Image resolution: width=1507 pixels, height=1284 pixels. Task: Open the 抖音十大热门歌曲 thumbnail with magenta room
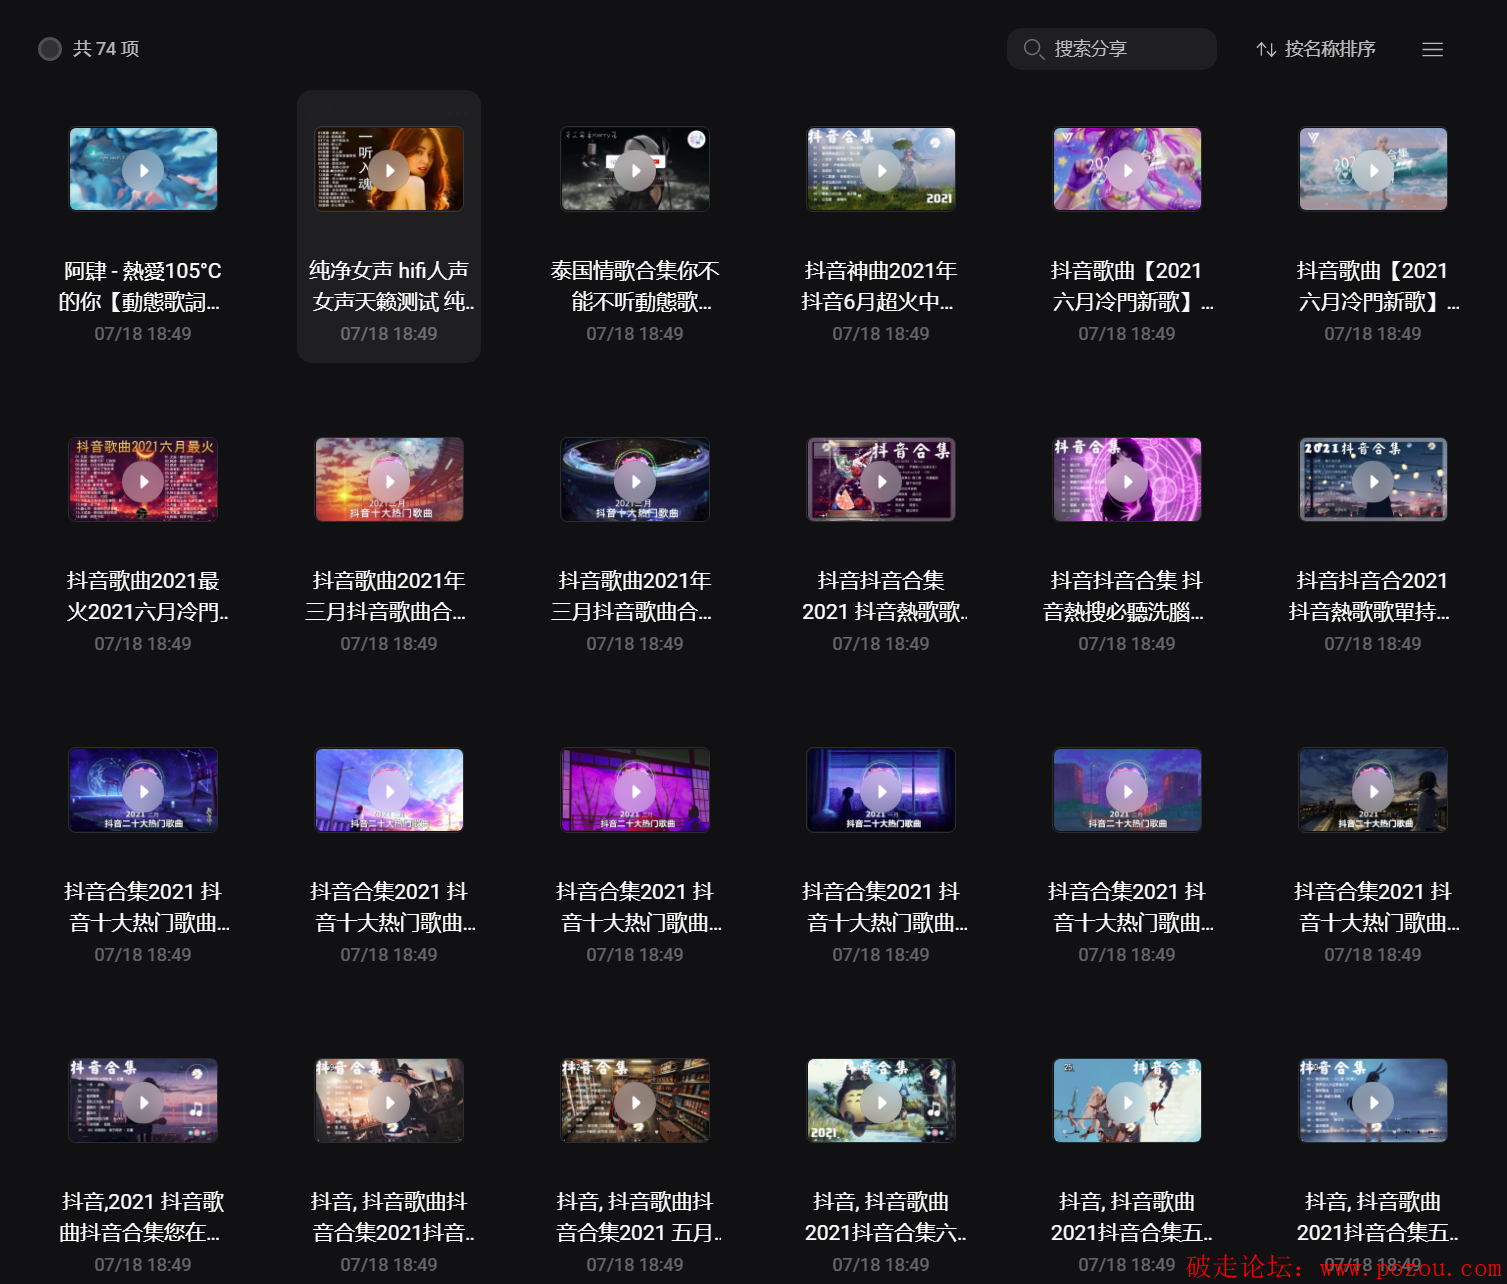point(635,790)
